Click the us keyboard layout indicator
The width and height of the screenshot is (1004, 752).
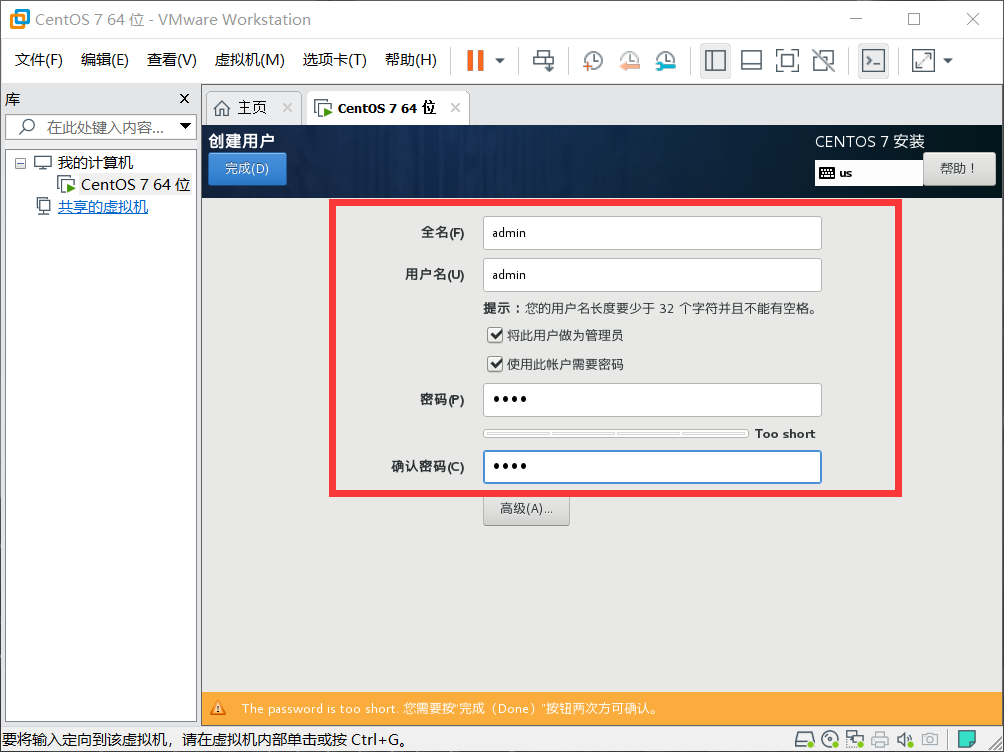[x=868, y=173]
